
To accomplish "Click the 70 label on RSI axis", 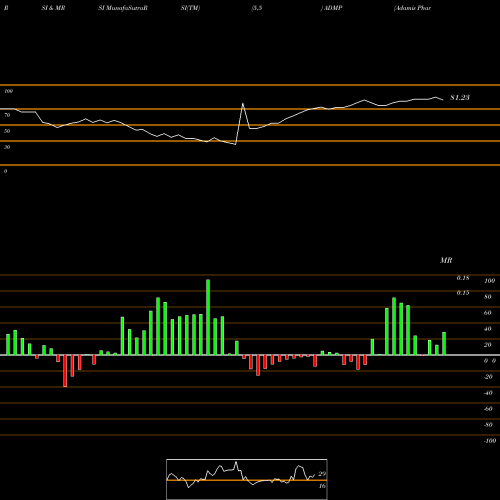I will [7, 115].
